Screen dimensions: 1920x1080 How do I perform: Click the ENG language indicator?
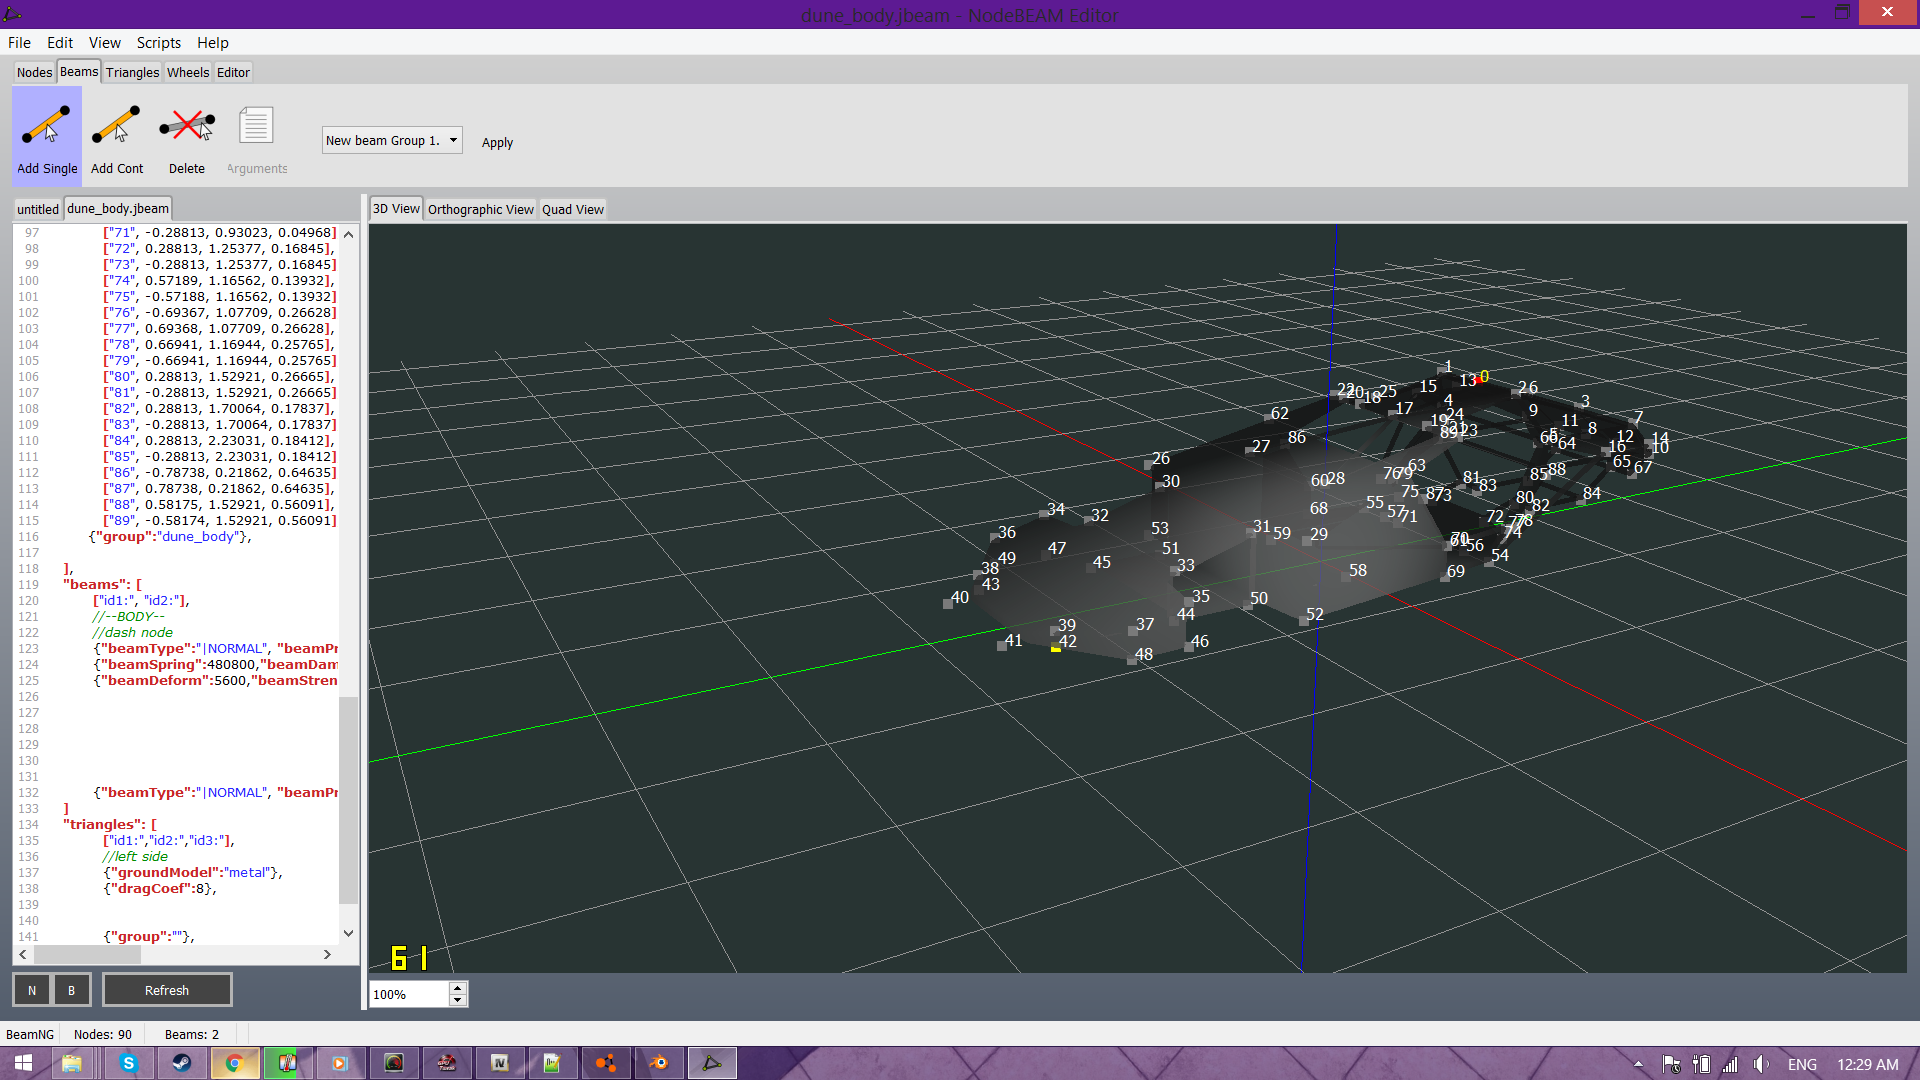click(x=1802, y=1064)
